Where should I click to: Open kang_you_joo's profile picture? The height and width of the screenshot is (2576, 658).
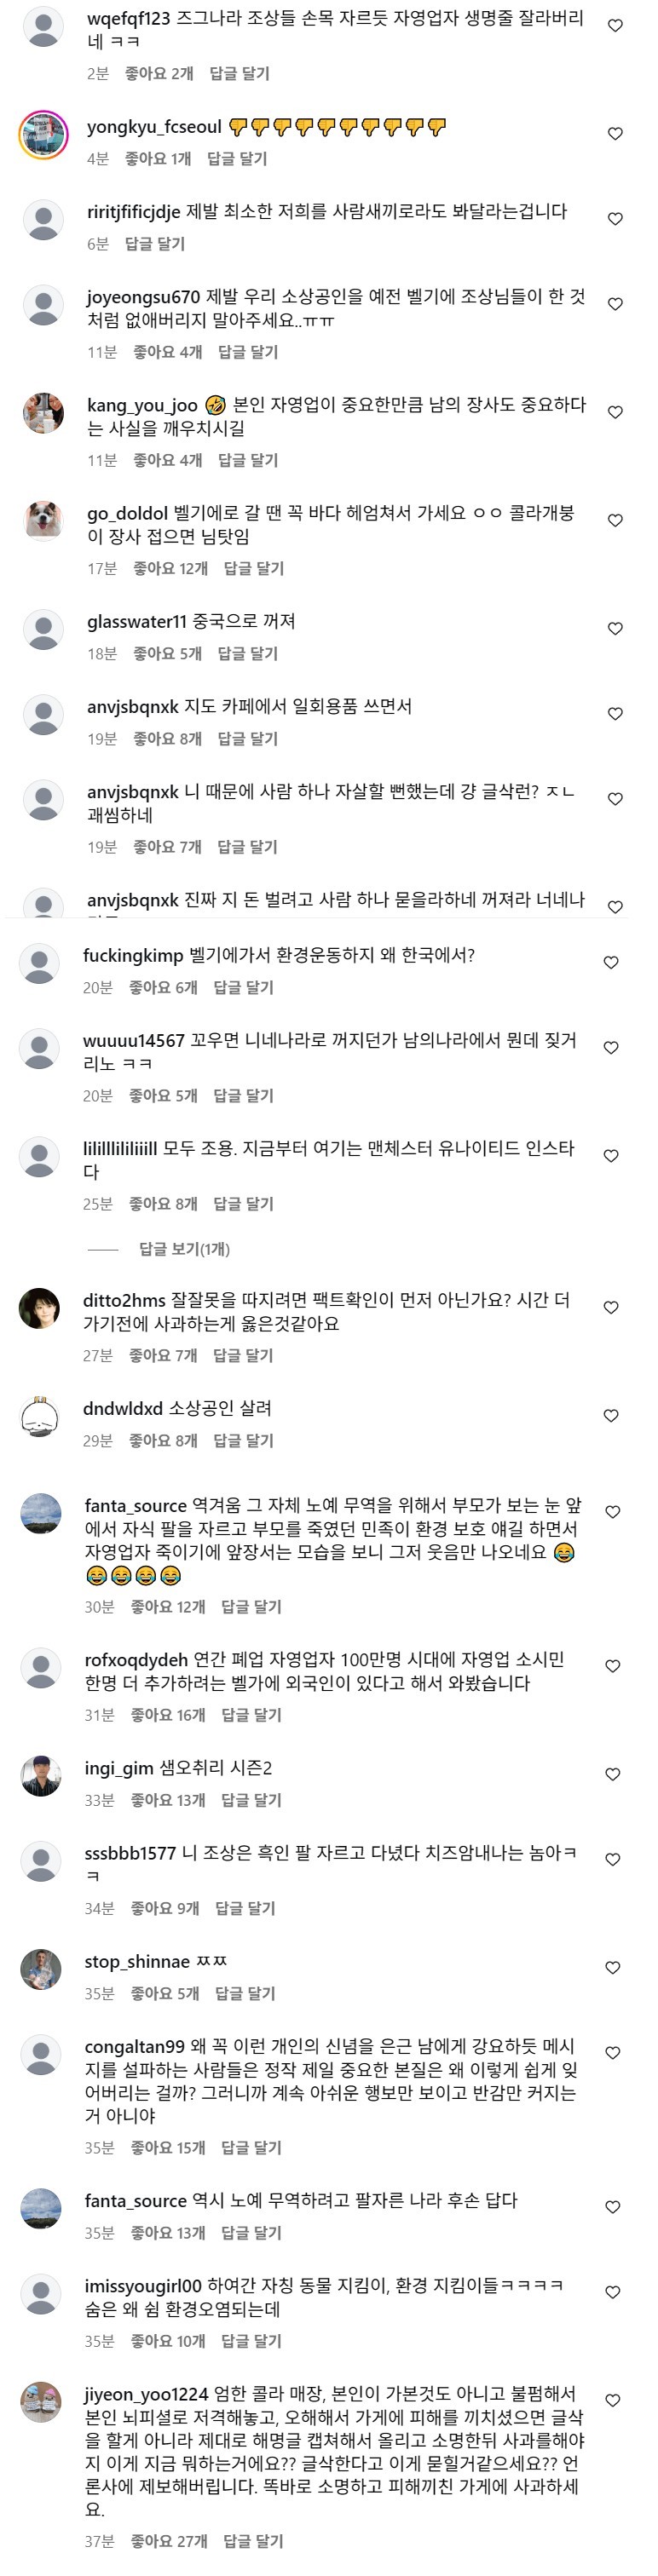point(43,413)
